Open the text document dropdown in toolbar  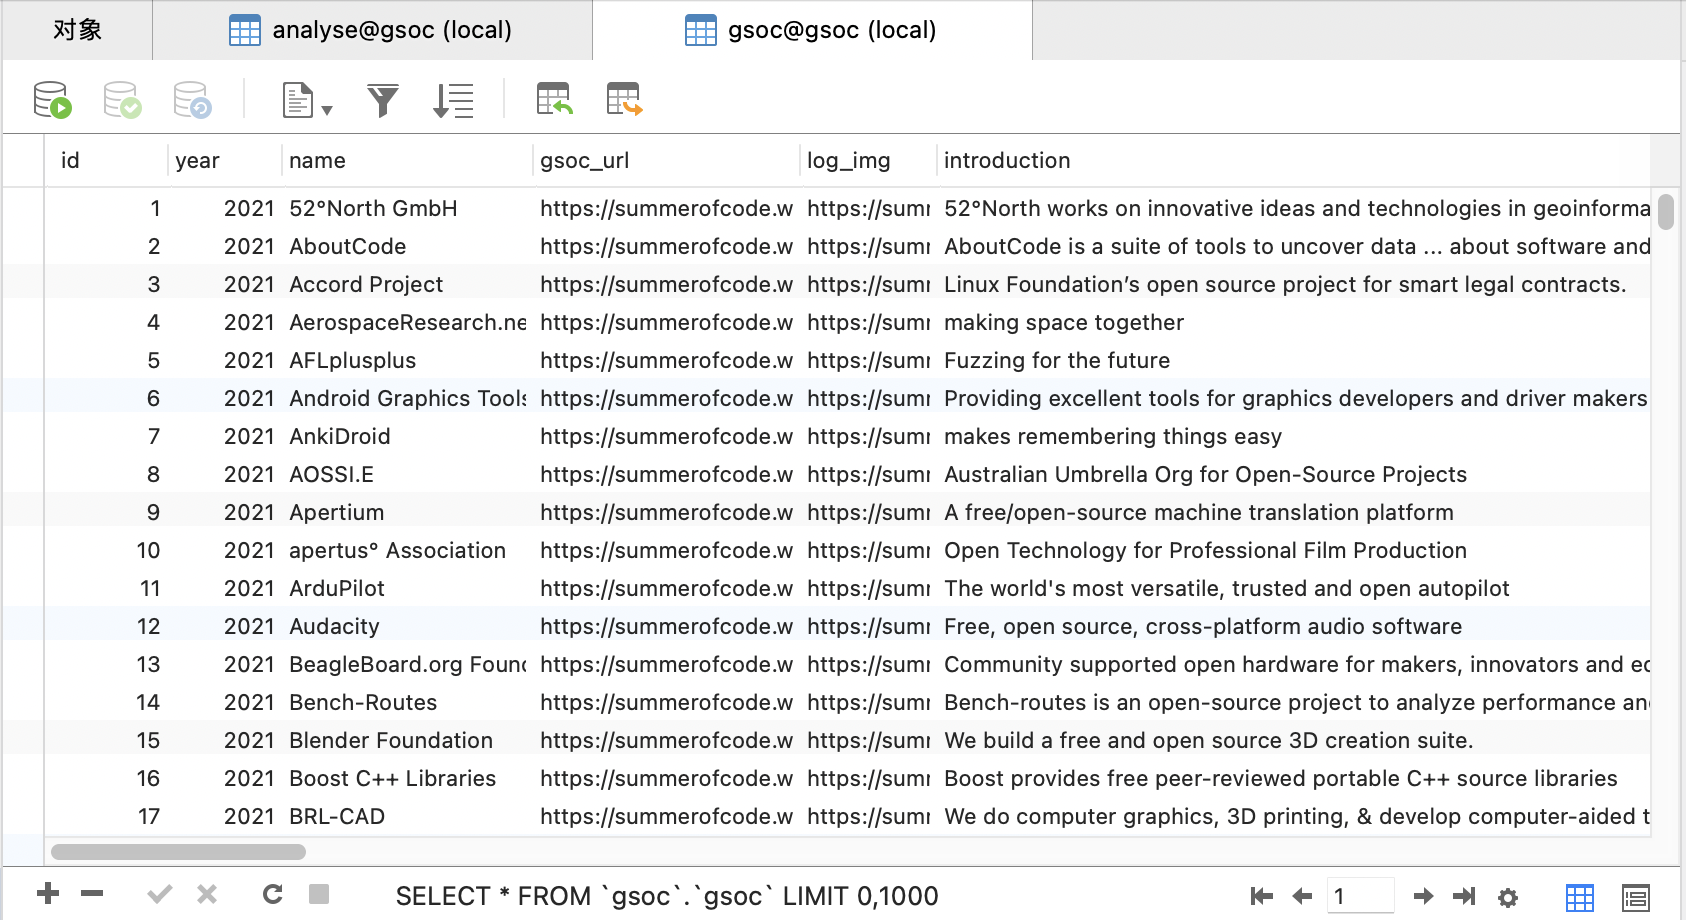[307, 100]
